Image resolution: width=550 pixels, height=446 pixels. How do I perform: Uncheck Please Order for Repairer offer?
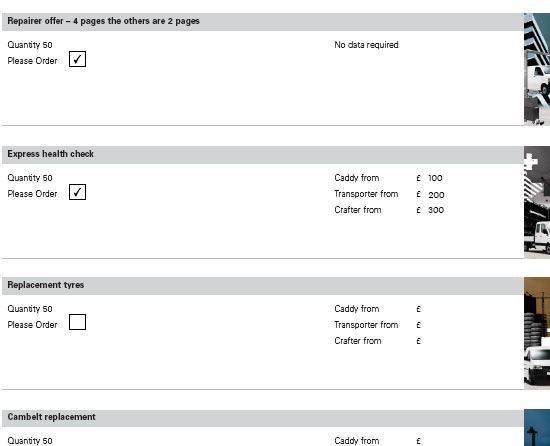78,59
